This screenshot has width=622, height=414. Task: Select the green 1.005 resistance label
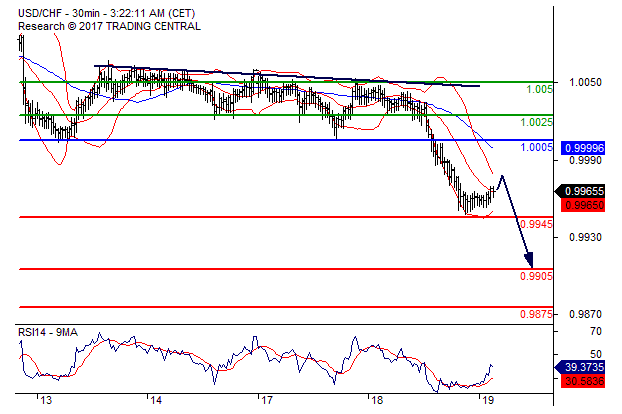539,89
